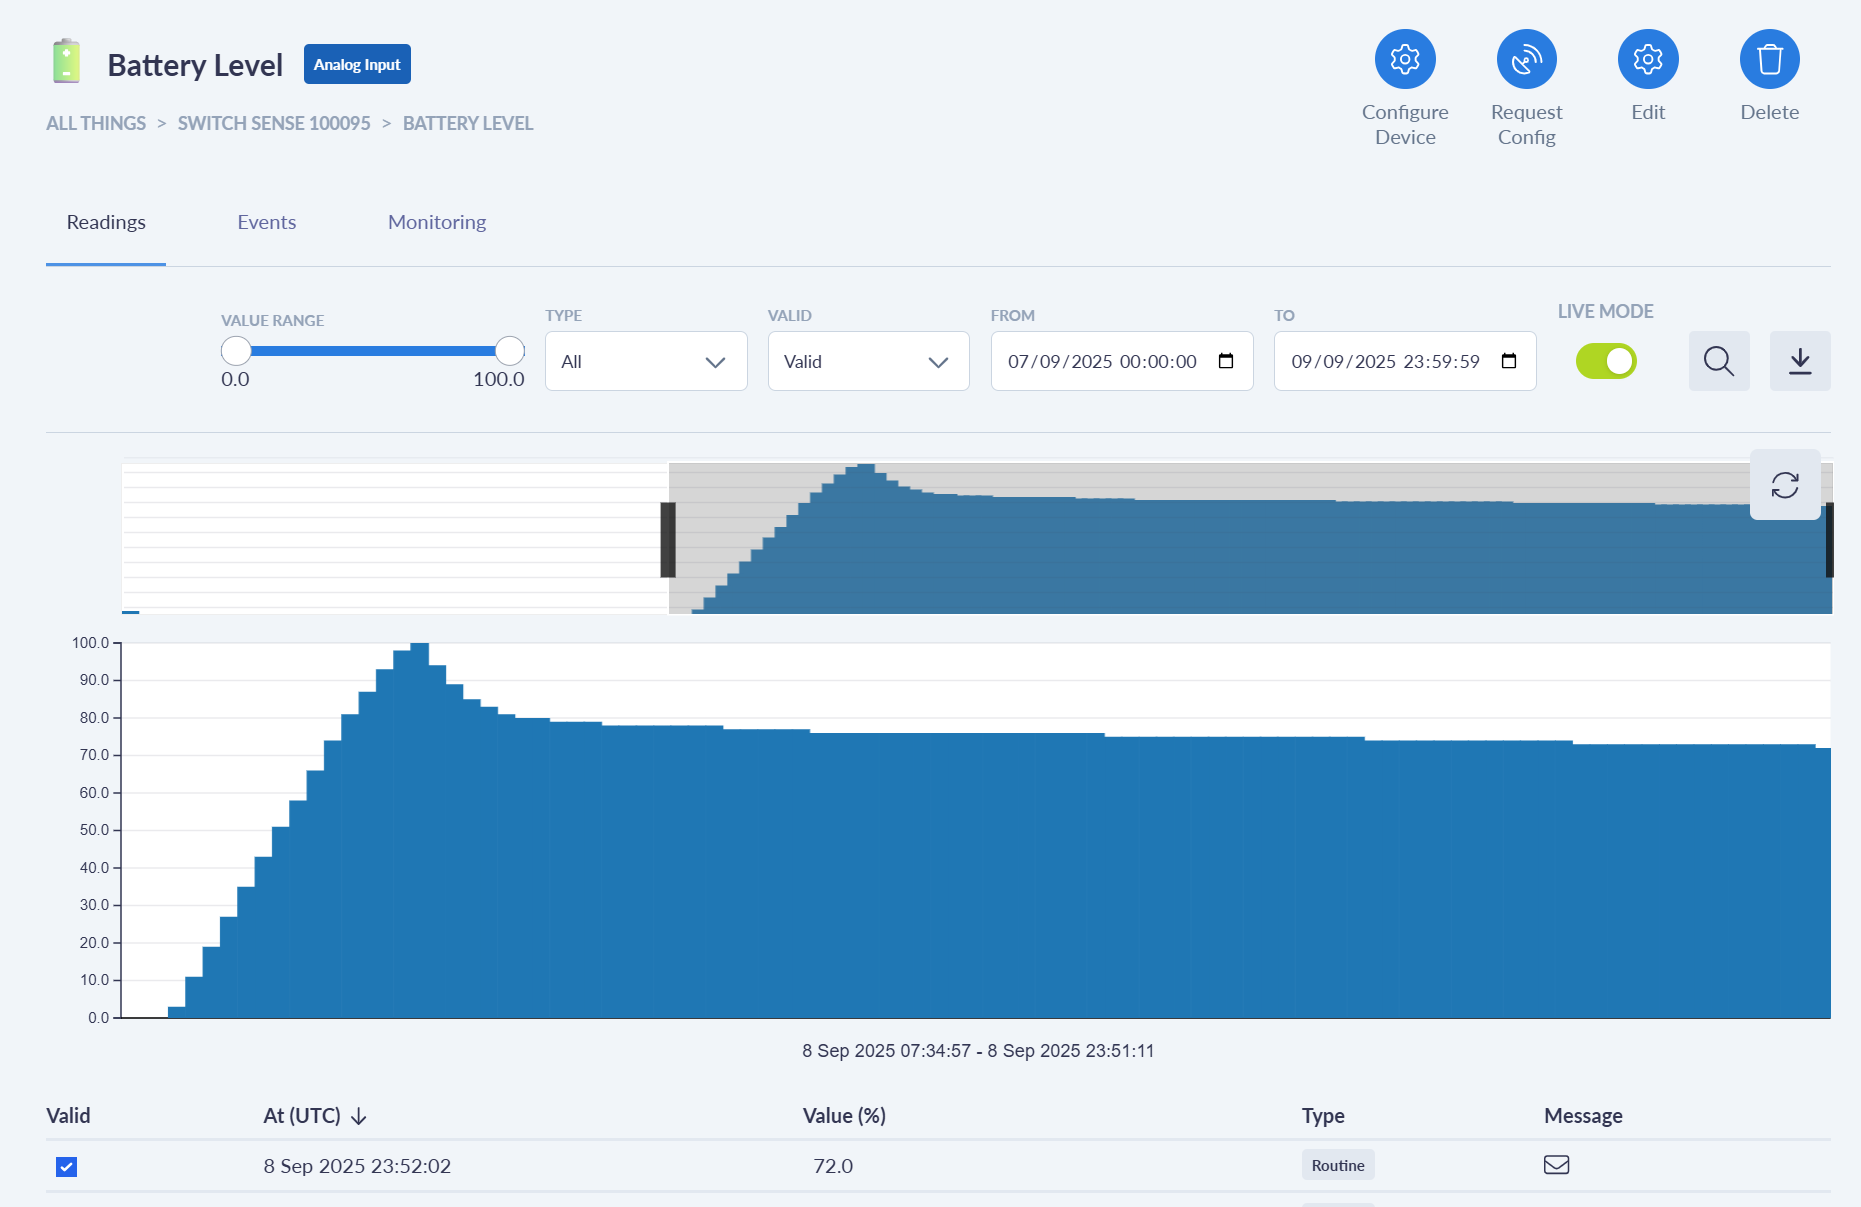Click the Delete trash icon

[x=1769, y=60]
